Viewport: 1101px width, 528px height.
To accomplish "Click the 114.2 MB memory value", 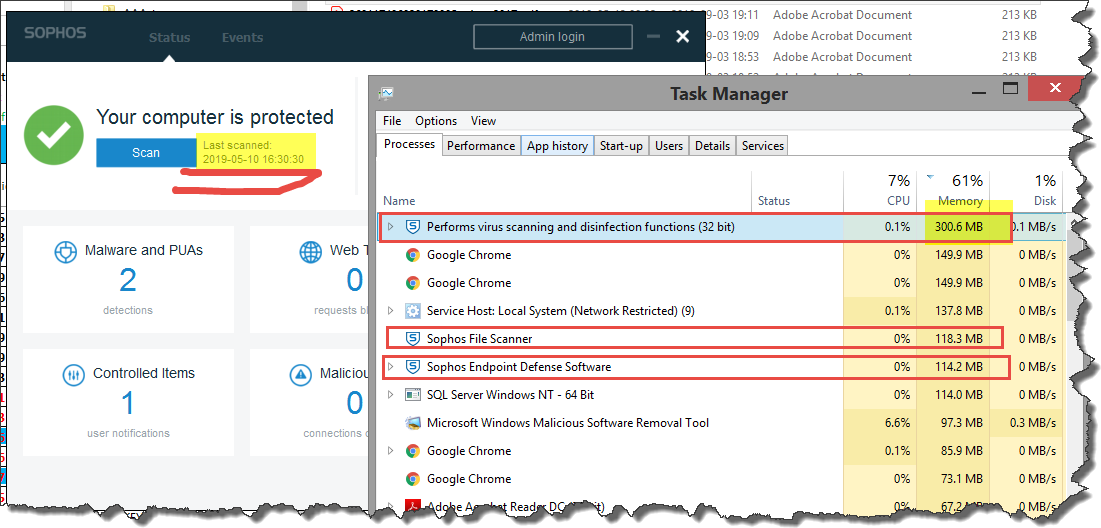I will click(958, 367).
